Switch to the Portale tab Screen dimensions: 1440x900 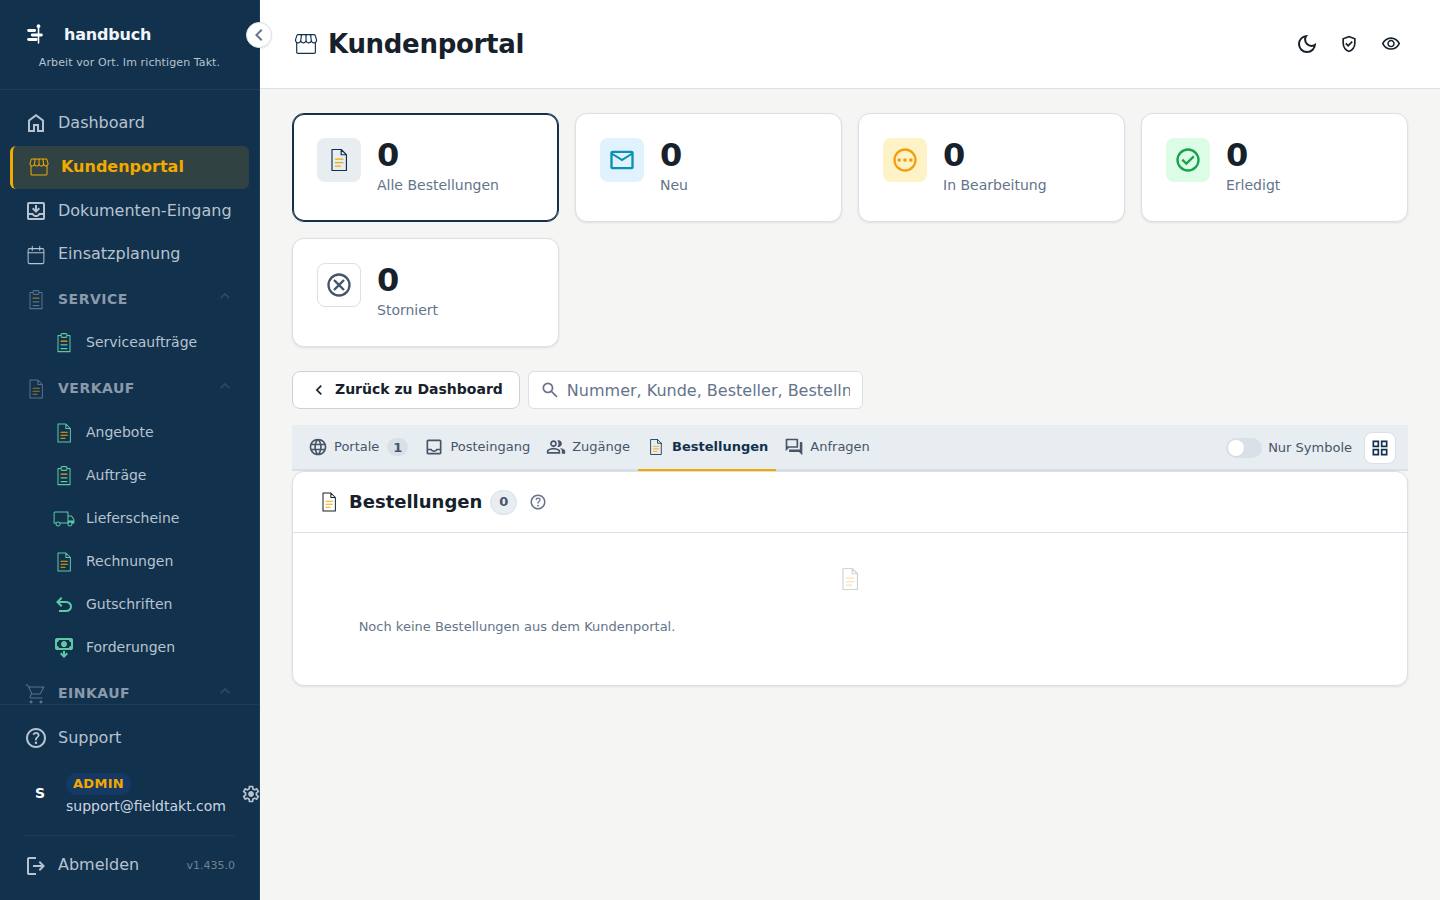tap(357, 447)
